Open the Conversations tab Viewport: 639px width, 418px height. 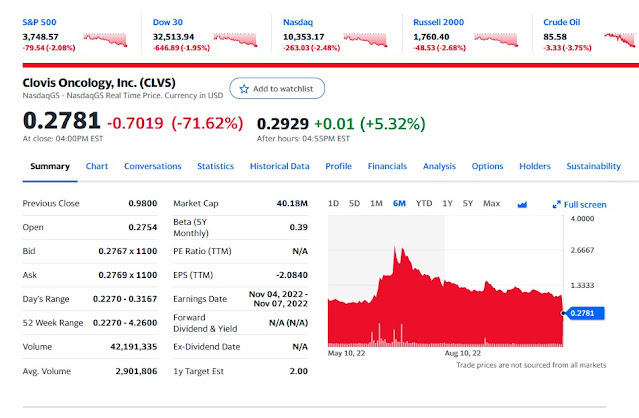(152, 166)
